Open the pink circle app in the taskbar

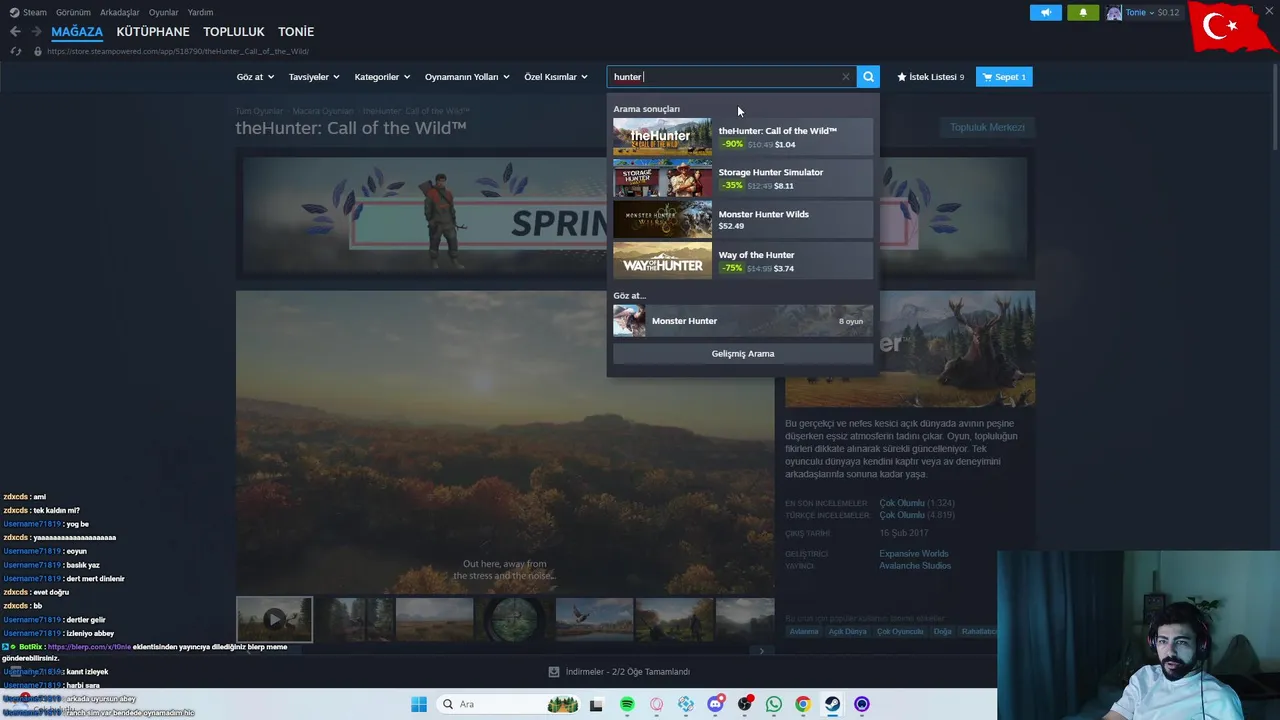coord(656,704)
